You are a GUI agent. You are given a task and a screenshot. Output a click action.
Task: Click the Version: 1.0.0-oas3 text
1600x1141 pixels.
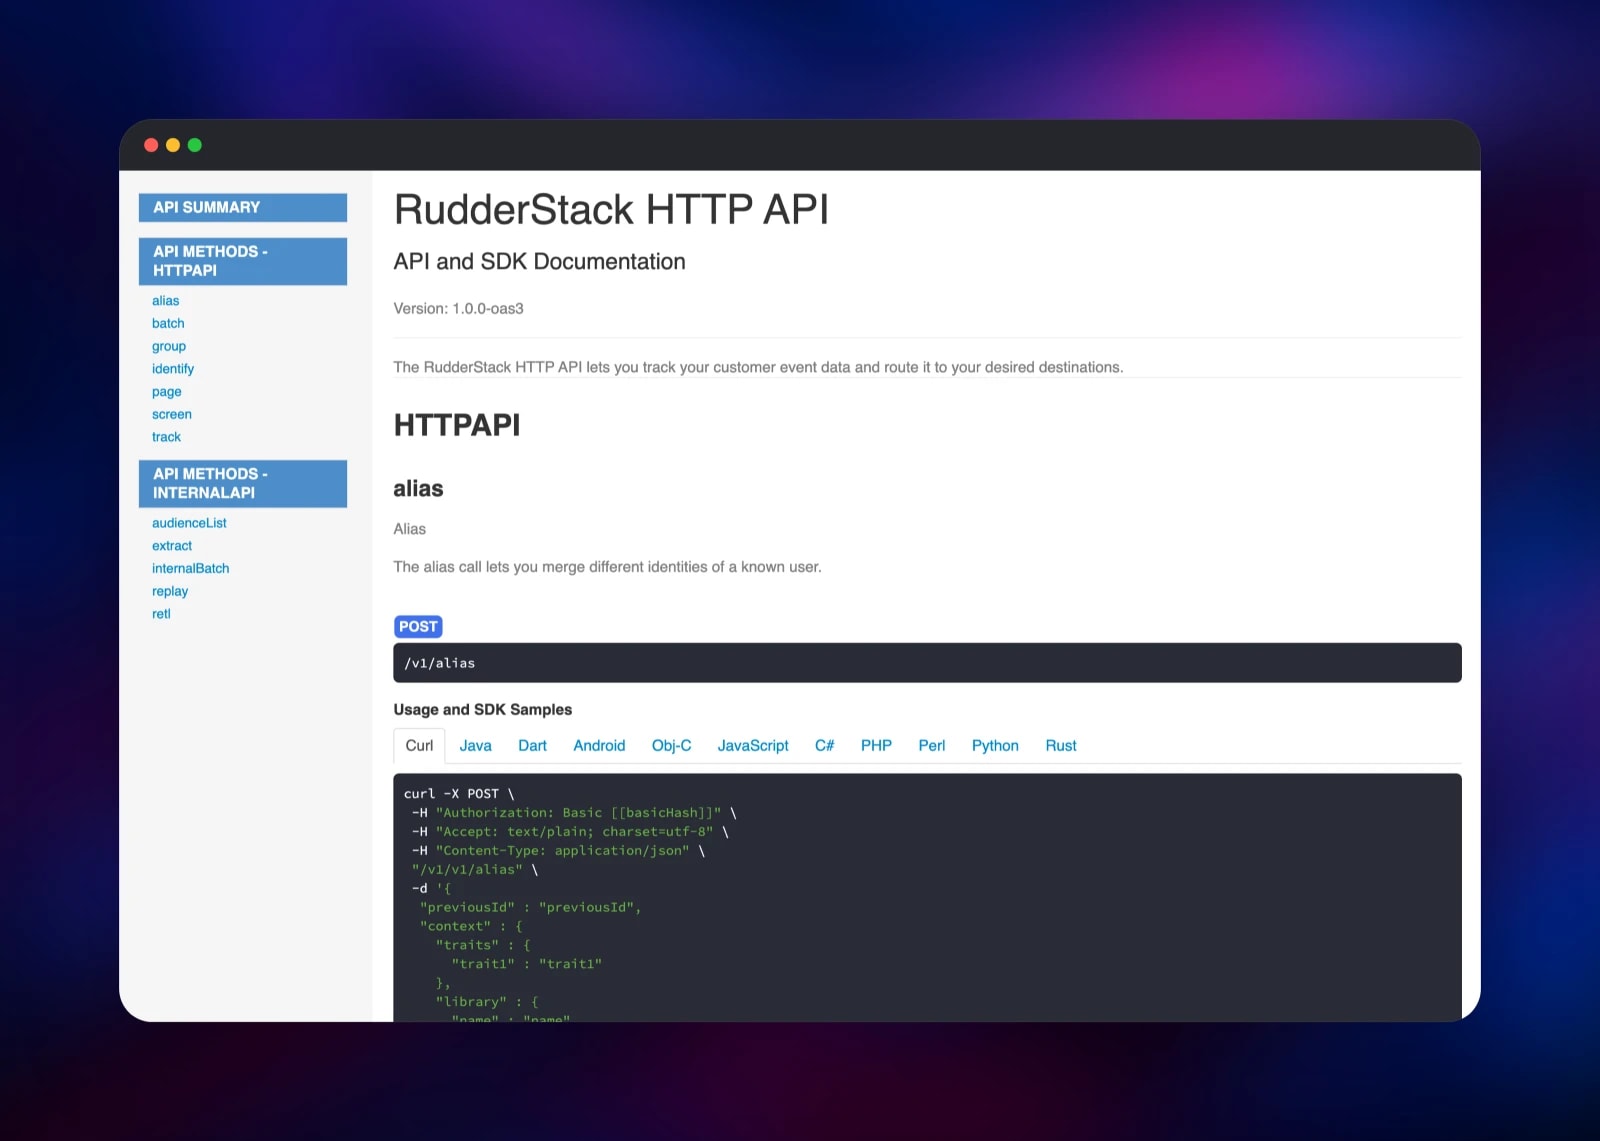point(459,309)
